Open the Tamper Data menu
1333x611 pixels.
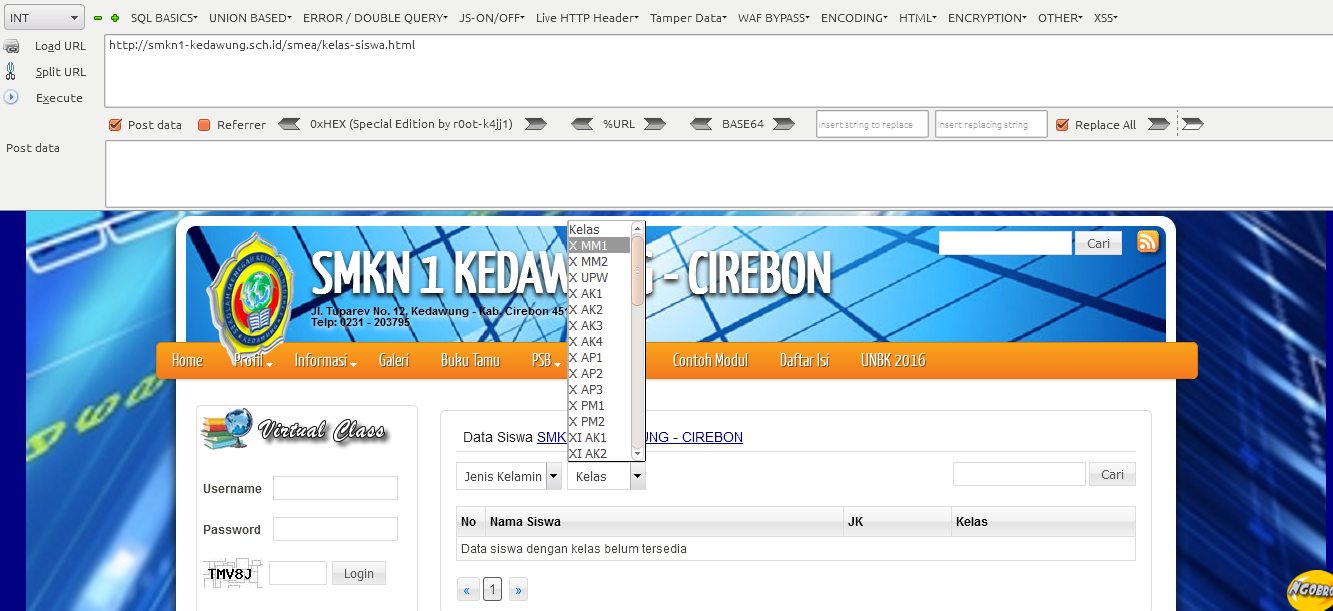689,18
